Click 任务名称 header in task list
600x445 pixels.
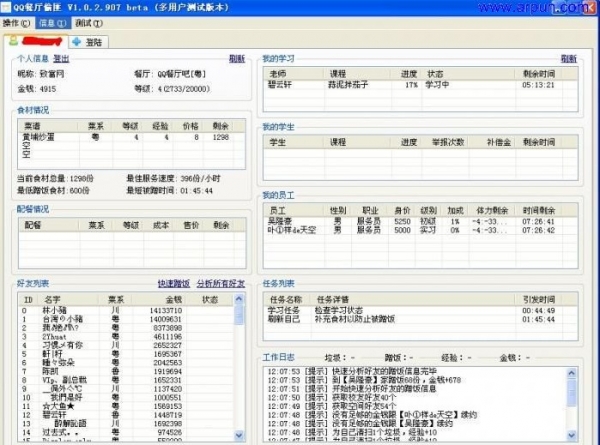pyautogui.click(x=287, y=299)
